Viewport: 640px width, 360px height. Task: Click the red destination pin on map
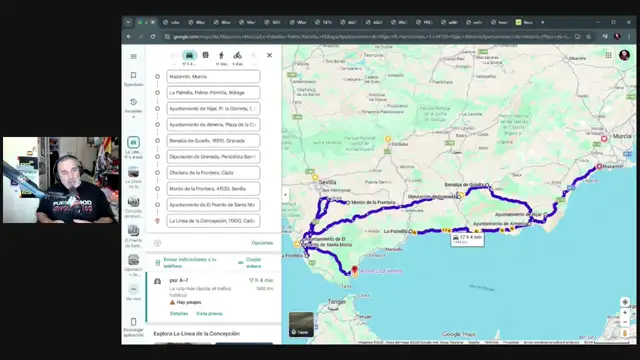coord(355,270)
